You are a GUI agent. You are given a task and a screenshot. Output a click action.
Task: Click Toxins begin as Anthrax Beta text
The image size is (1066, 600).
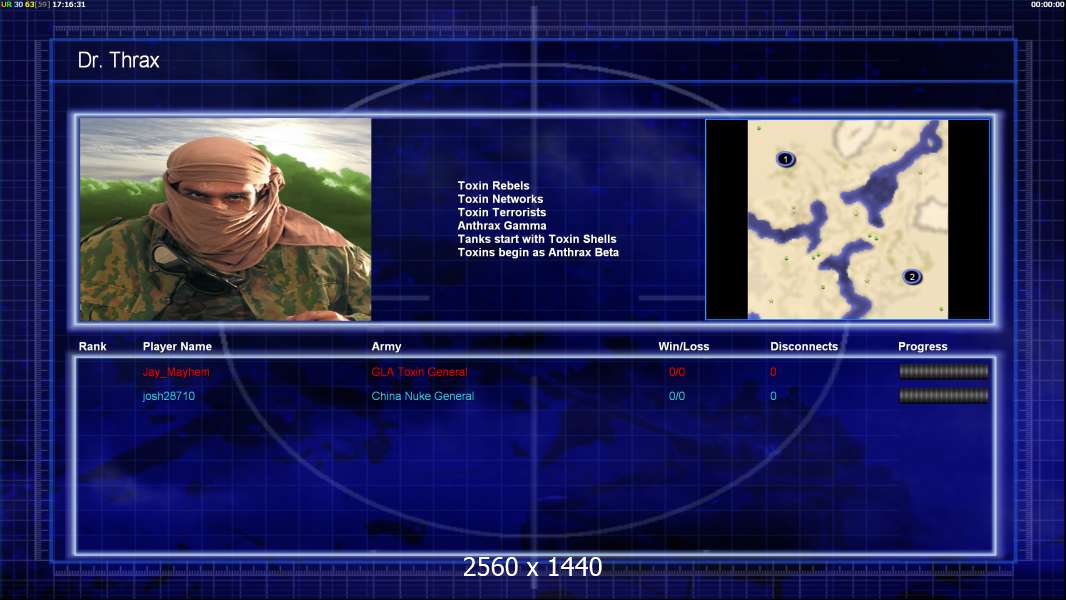(538, 253)
